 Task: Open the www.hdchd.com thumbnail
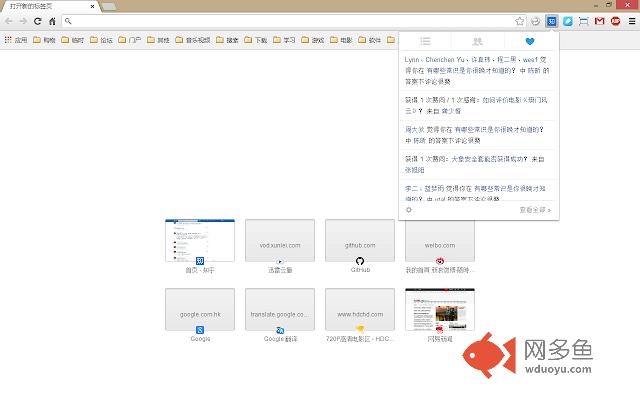360,309
